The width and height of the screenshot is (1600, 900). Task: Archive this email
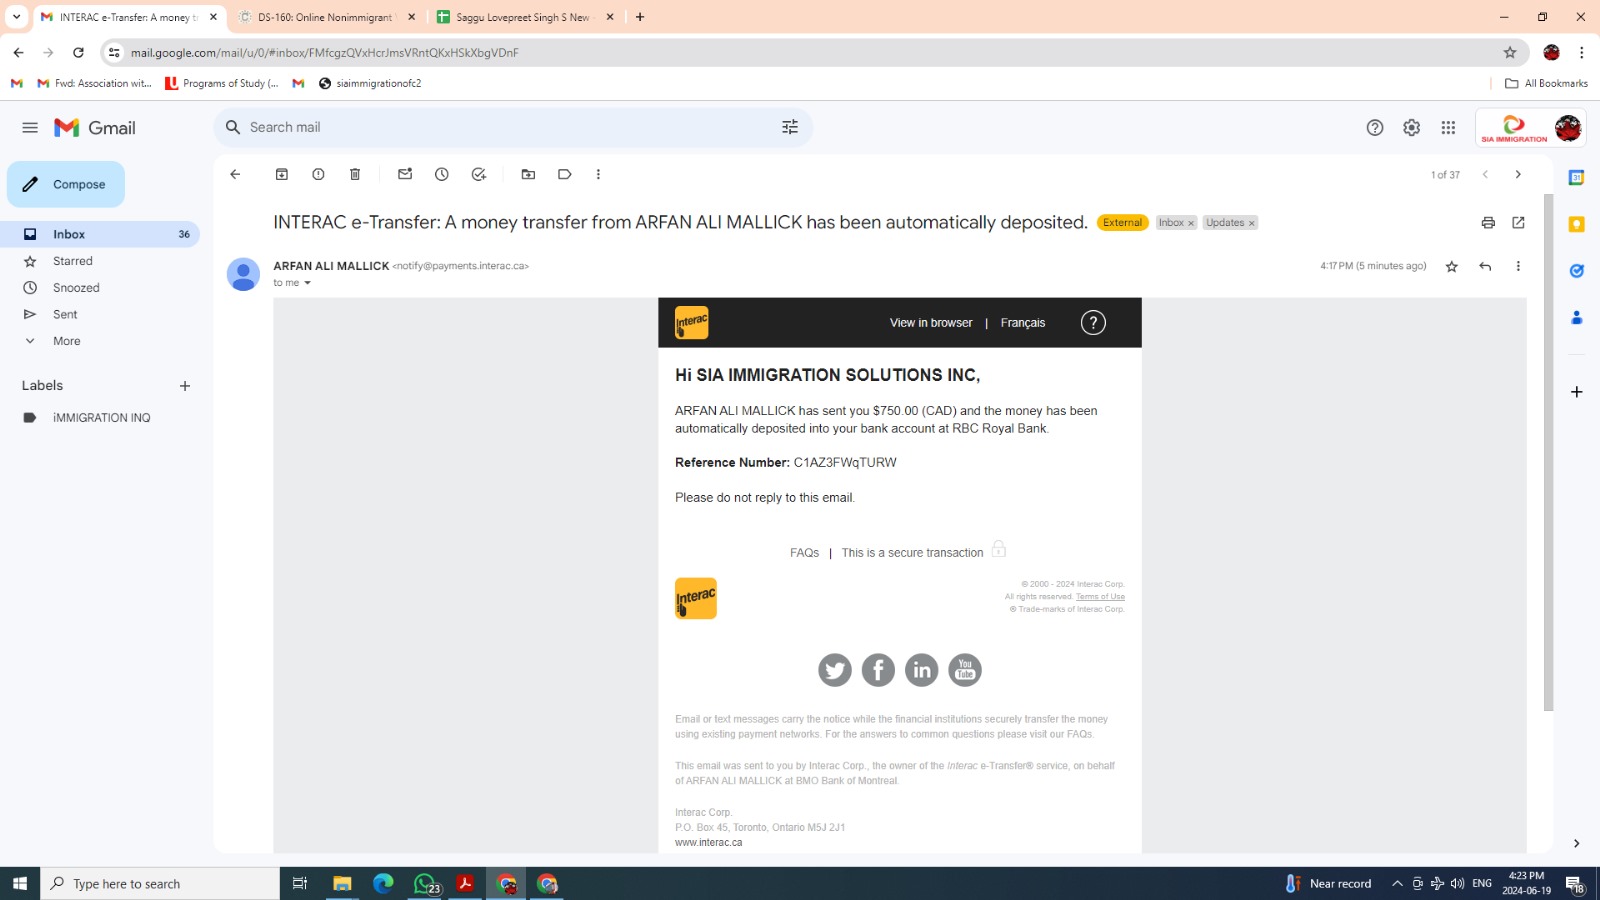(282, 174)
